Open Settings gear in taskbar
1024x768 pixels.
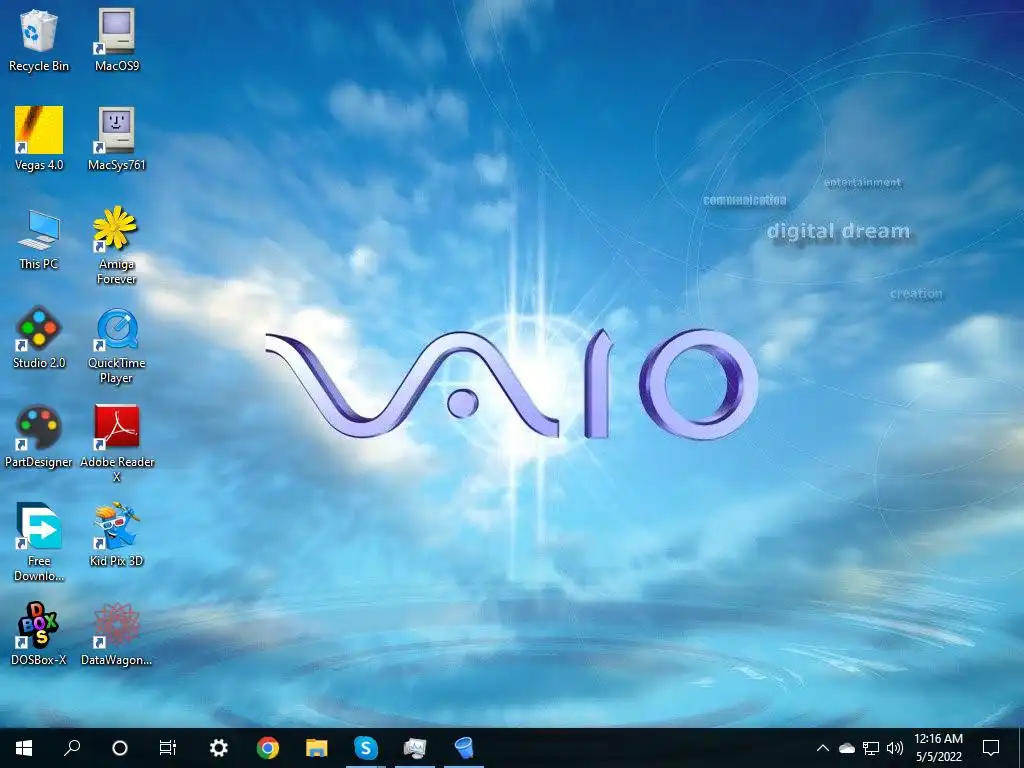(218, 748)
